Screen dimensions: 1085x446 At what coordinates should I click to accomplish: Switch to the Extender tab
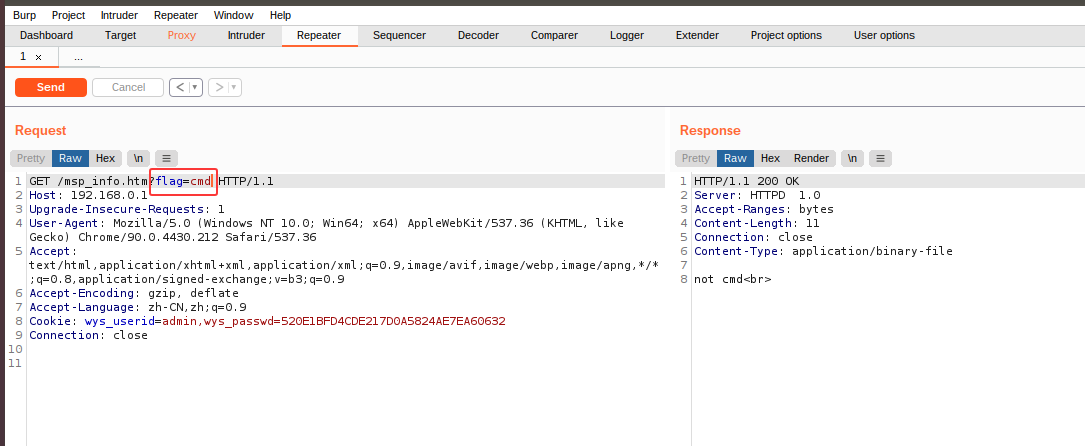697,35
